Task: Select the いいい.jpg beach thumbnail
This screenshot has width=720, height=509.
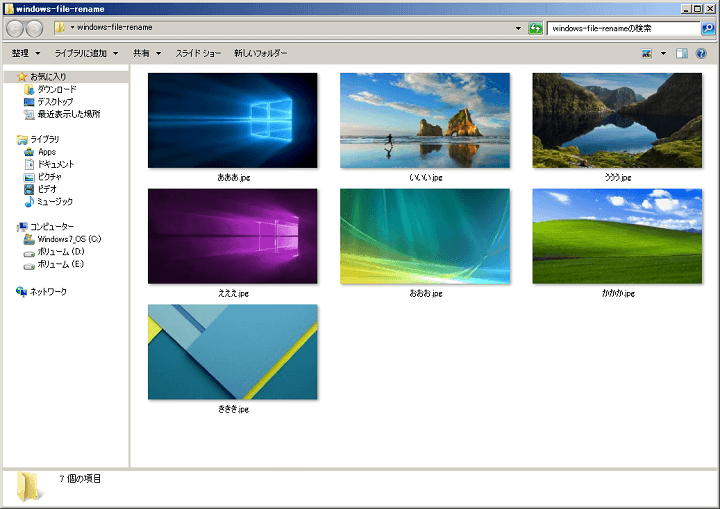Action: point(425,120)
